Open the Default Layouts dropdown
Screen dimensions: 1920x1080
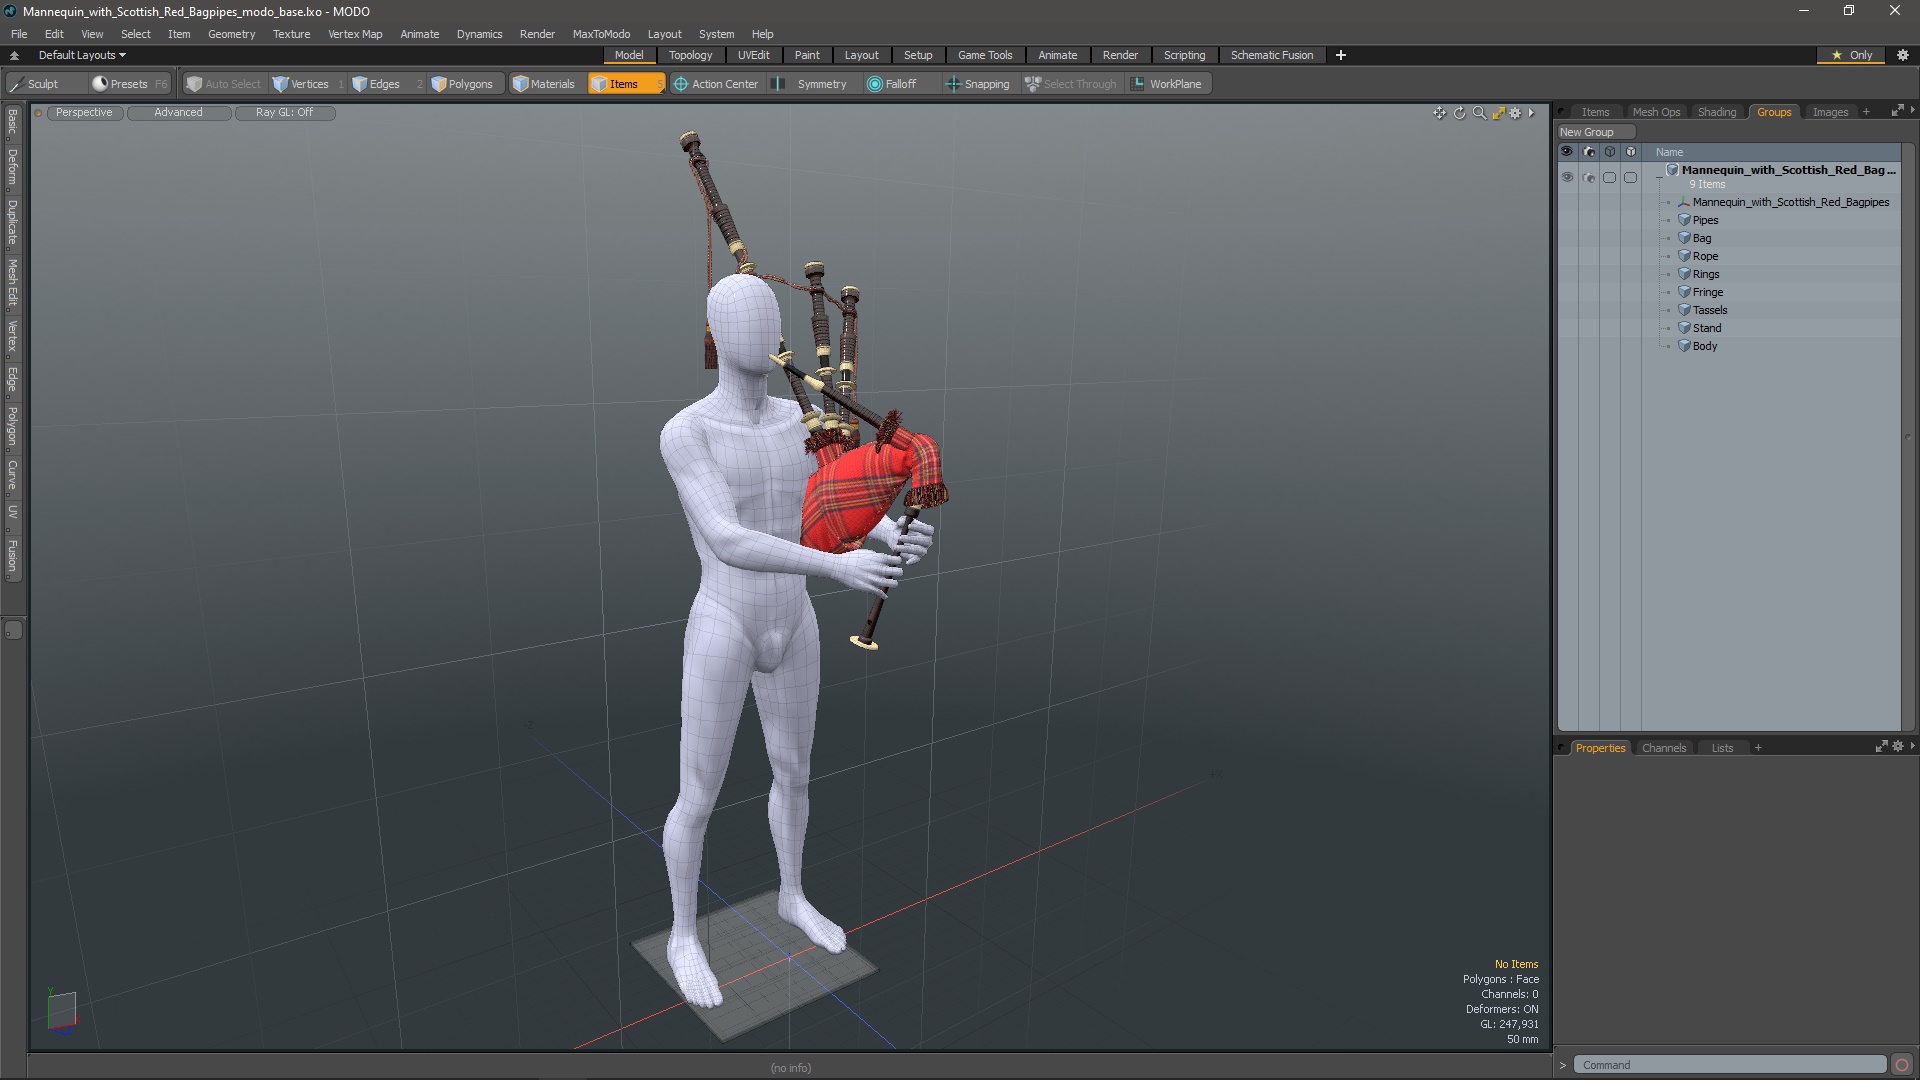(82, 55)
